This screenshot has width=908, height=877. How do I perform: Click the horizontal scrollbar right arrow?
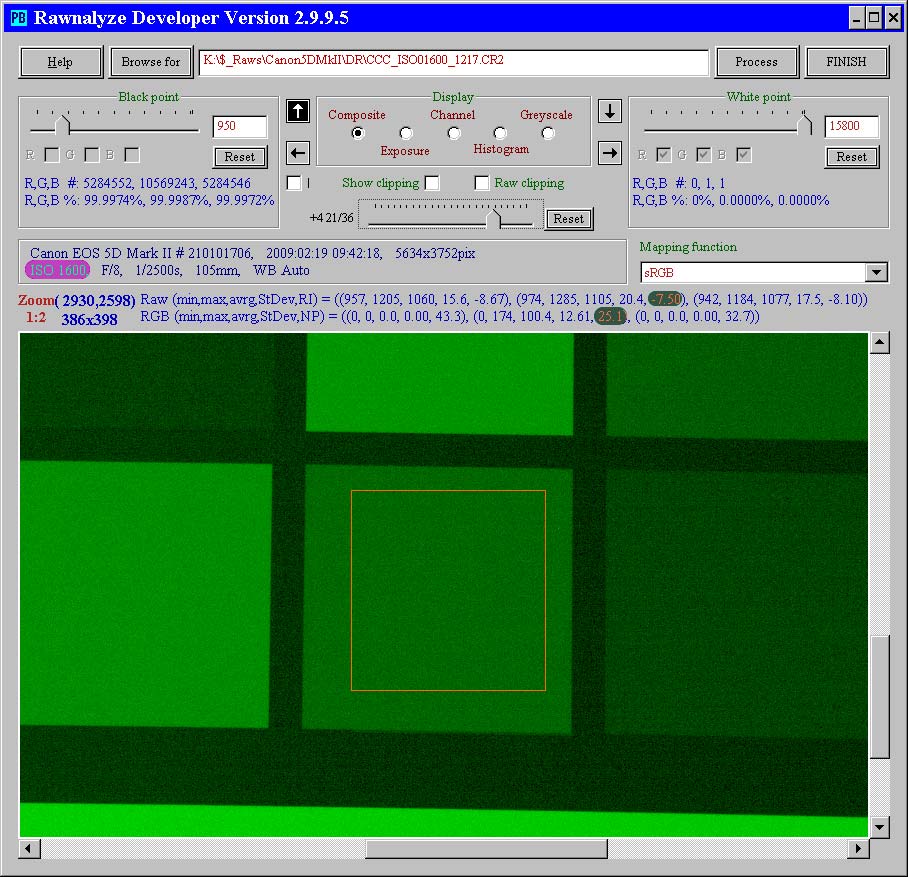pyautogui.click(x=857, y=848)
